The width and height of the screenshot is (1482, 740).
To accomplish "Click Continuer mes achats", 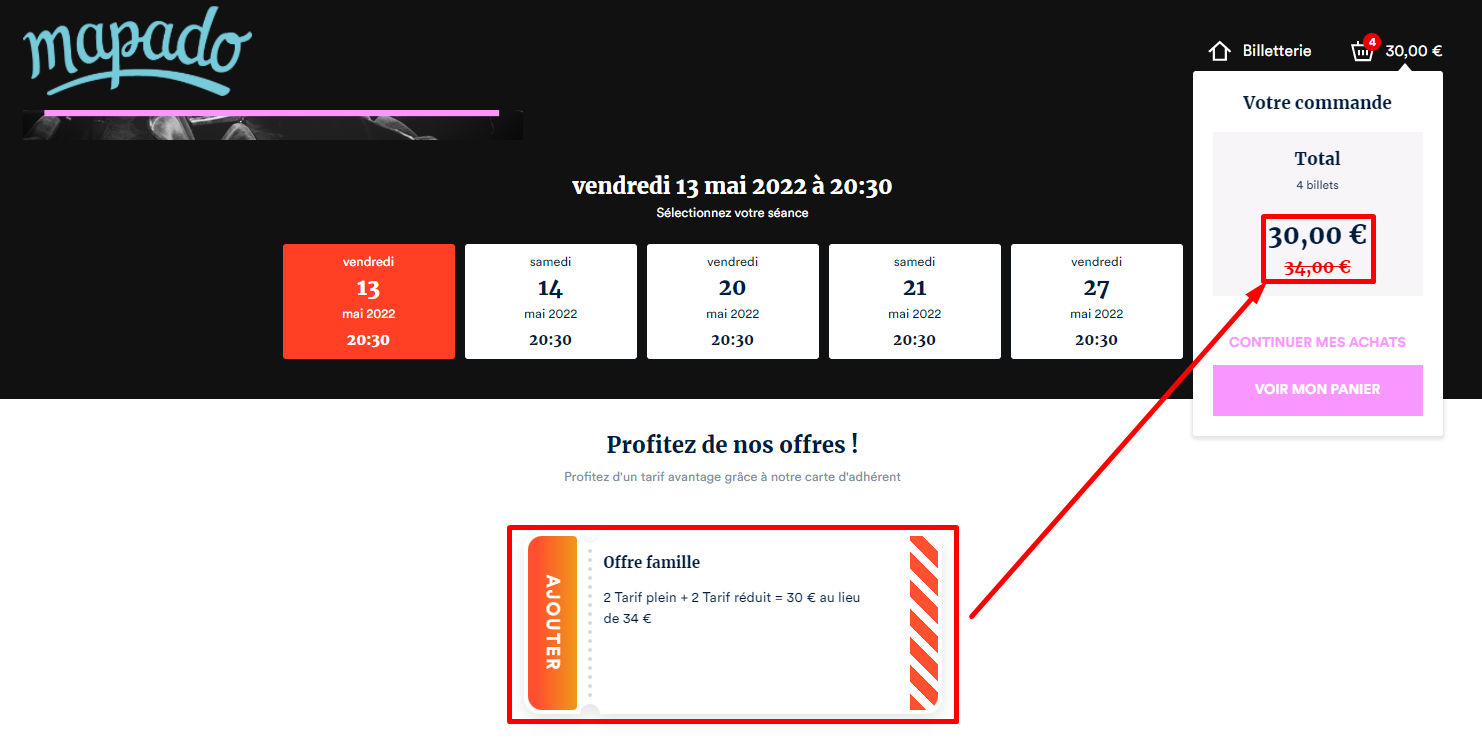I will [x=1317, y=342].
